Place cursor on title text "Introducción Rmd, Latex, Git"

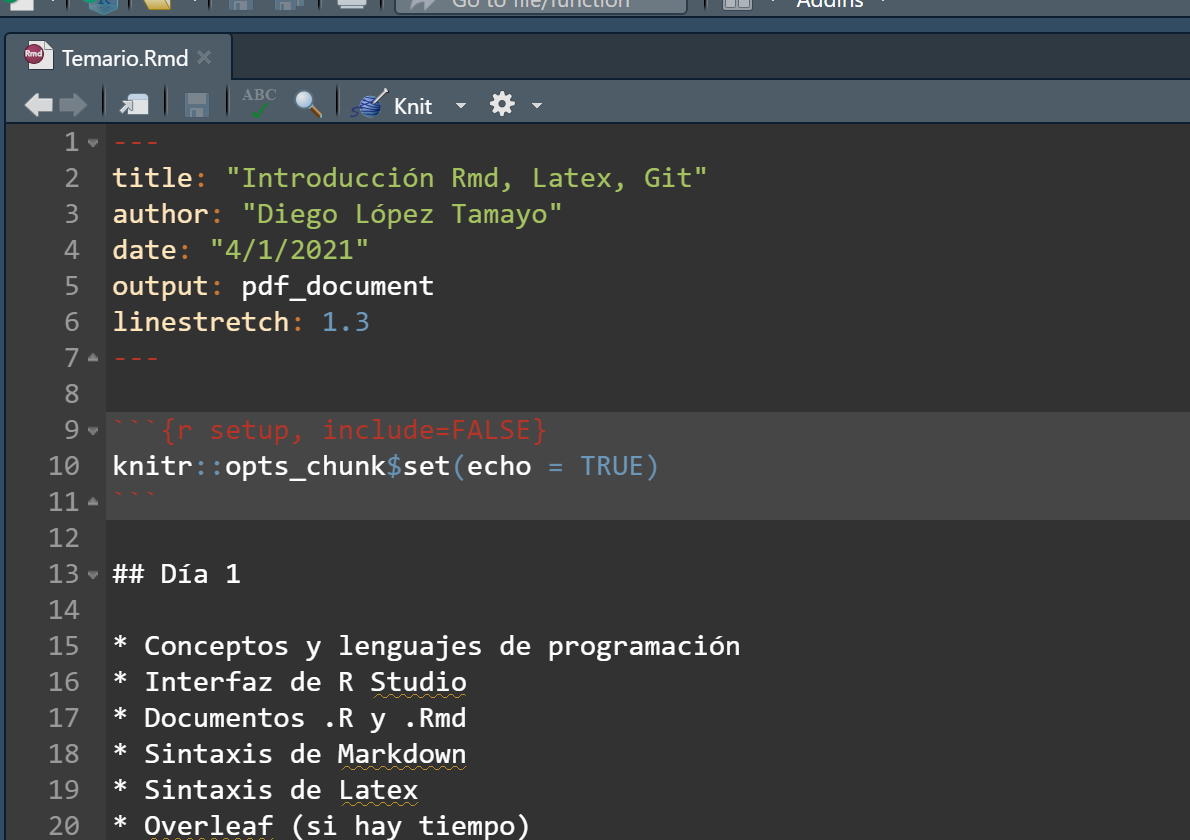tap(467, 178)
